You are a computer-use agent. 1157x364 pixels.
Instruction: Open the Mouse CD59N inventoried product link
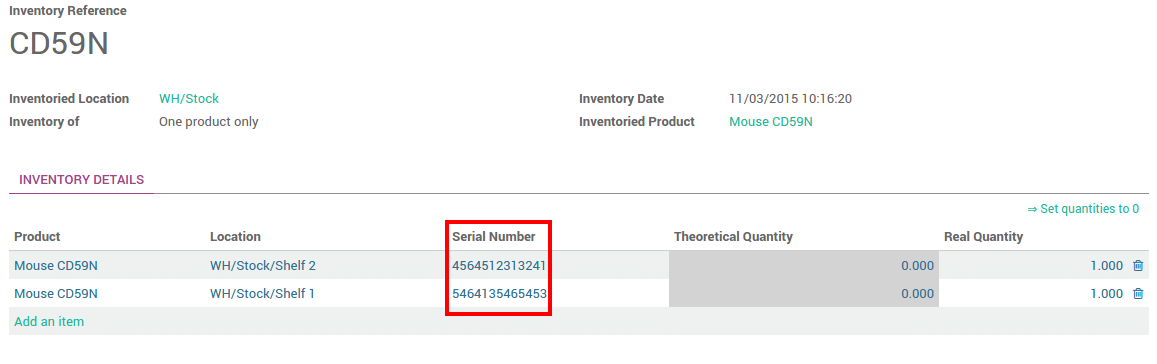pos(770,121)
